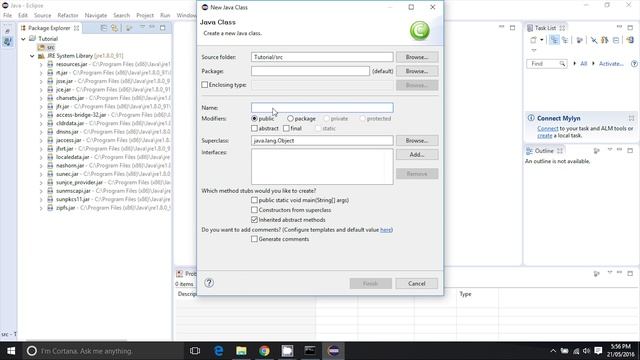Open File Explorer from taskbar
640x360 pixels.
pos(241,351)
